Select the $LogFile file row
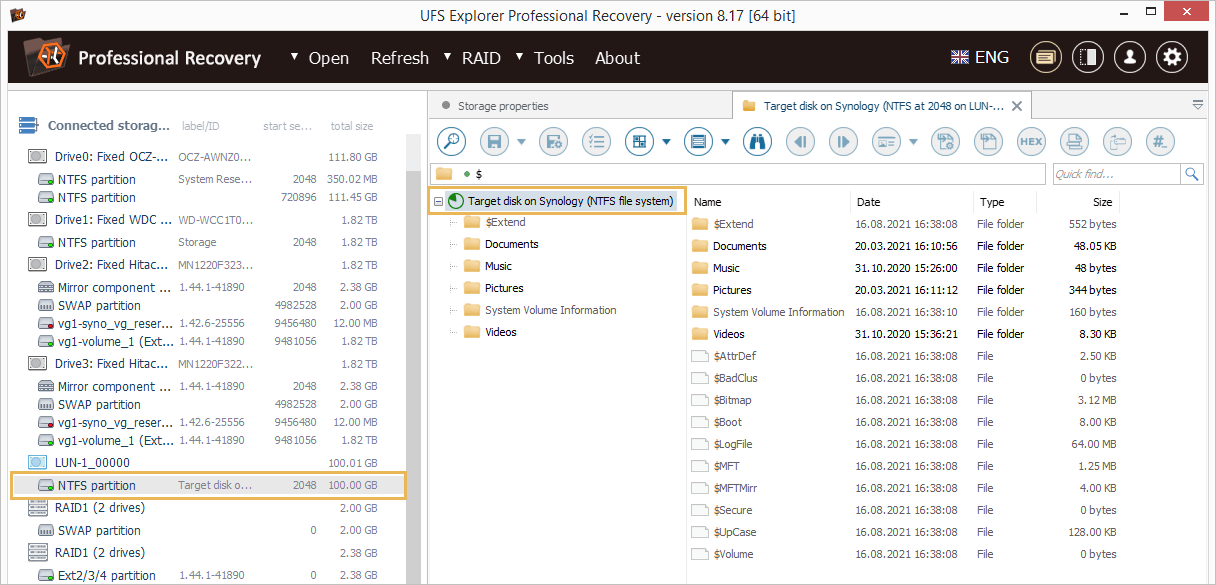Viewport: 1216px width, 585px height. (x=904, y=444)
